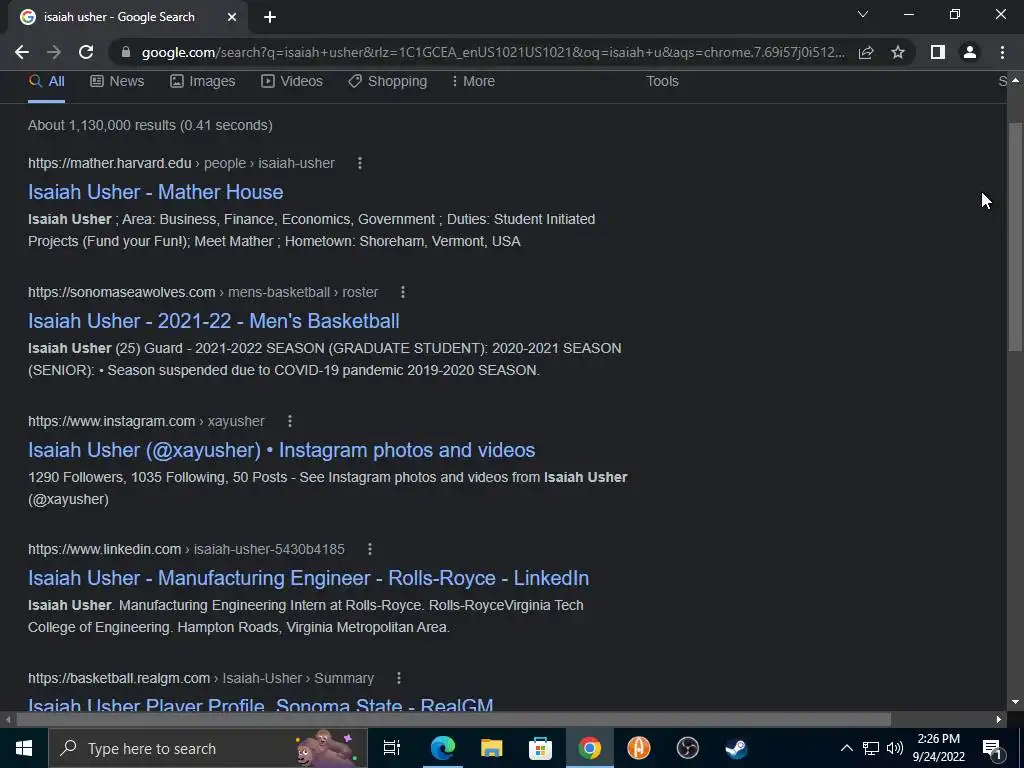This screenshot has width=1024, height=768.
Task: Open options for basketball.realgm.com result
Action: (399, 679)
